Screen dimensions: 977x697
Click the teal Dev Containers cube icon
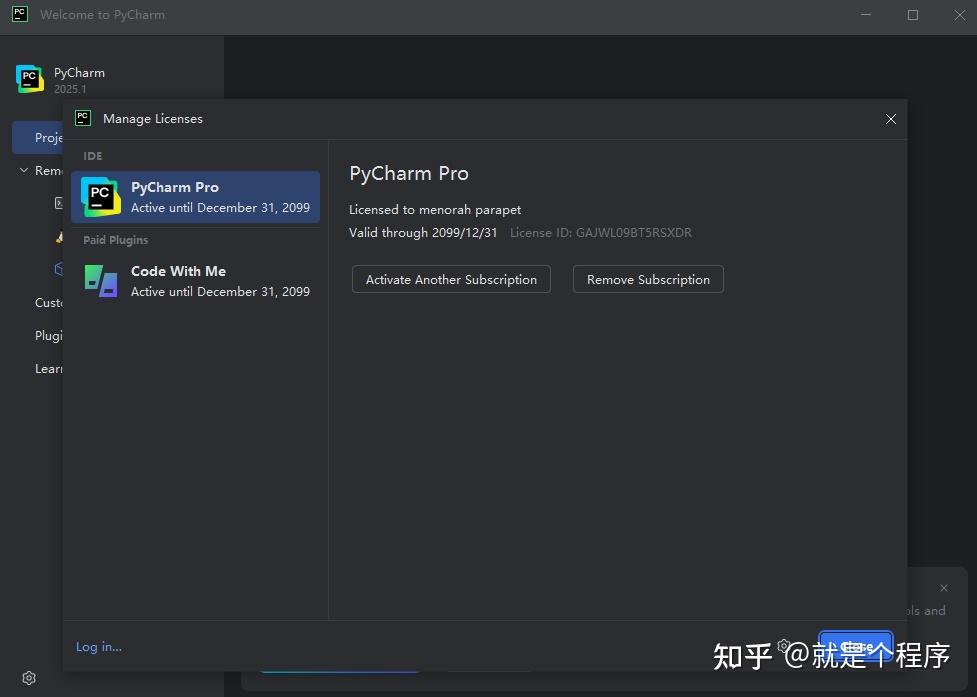58,268
